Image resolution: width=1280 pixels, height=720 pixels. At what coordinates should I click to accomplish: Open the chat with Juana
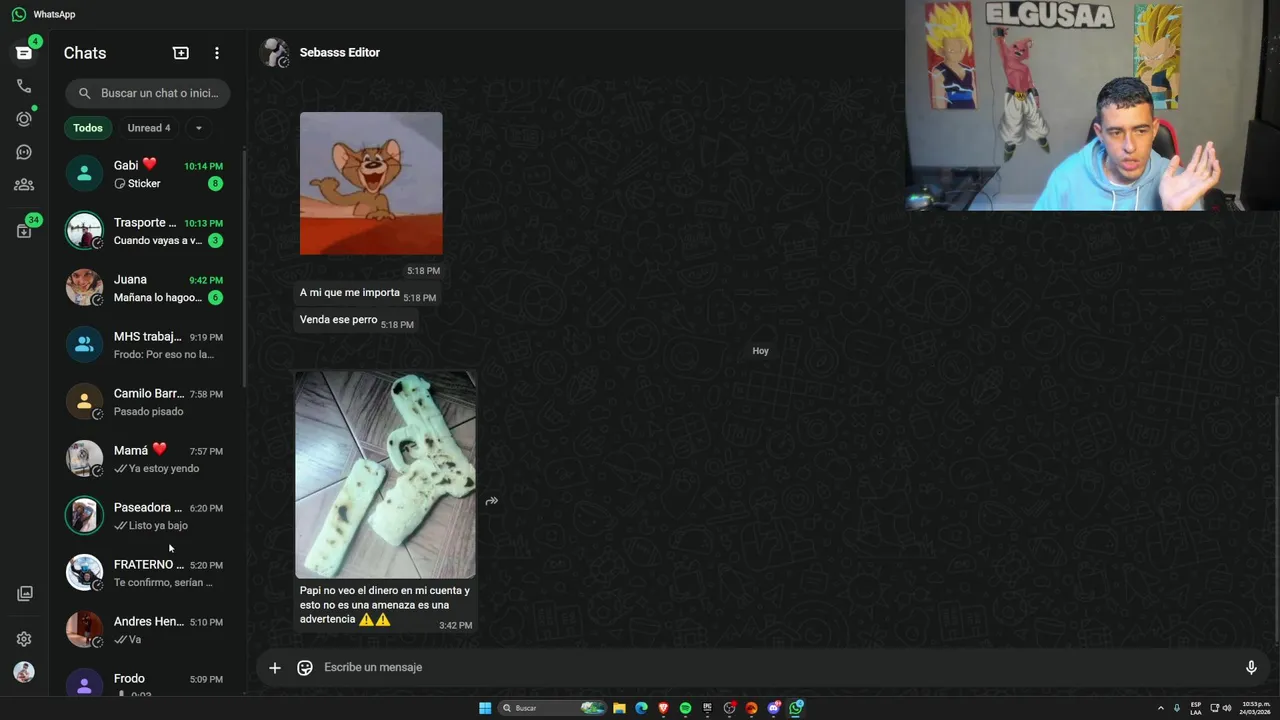pos(146,288)
